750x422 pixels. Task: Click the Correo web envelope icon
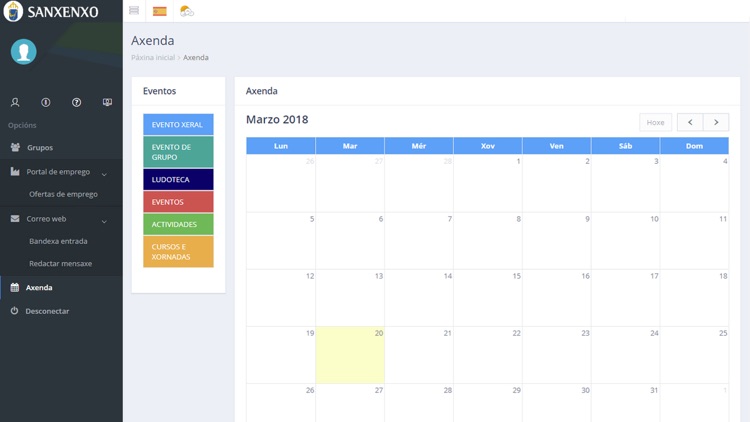(15, 219)
